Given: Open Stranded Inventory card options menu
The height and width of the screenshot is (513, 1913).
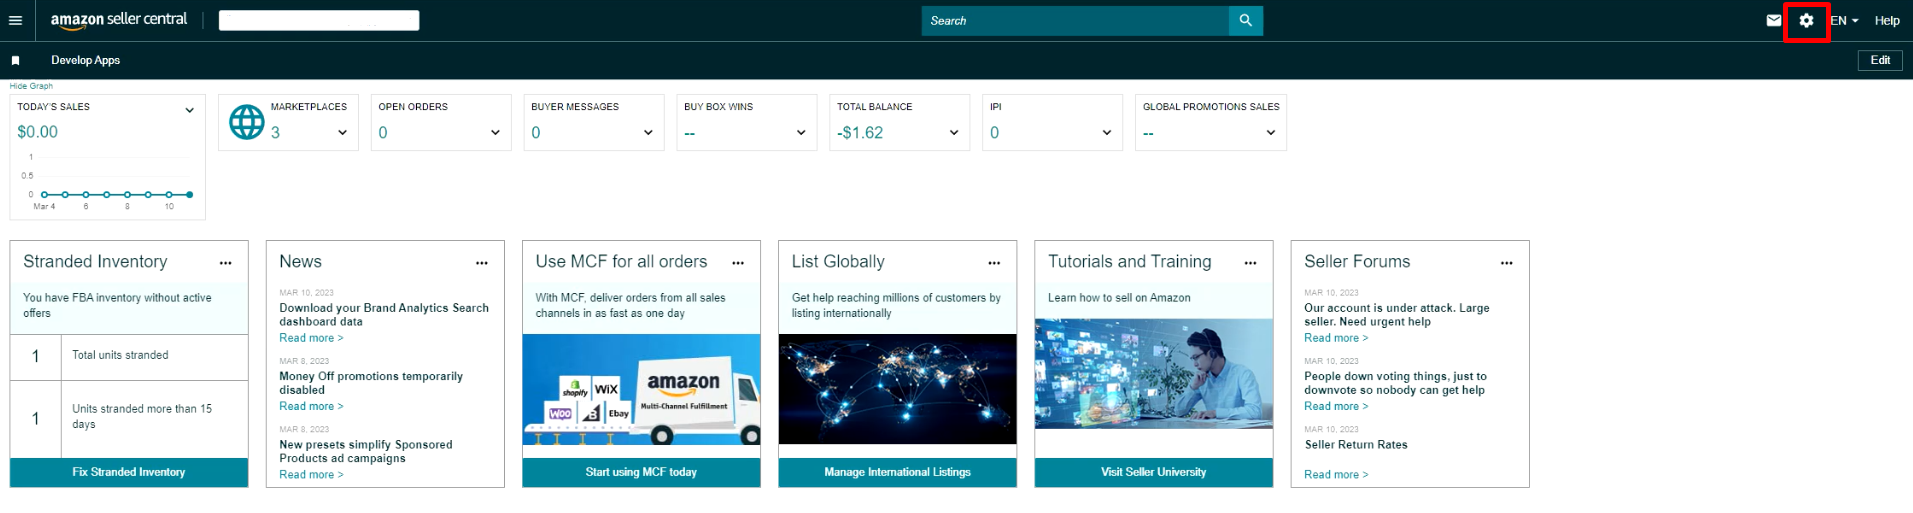Looking at the screenshot, I should point(225,263).
